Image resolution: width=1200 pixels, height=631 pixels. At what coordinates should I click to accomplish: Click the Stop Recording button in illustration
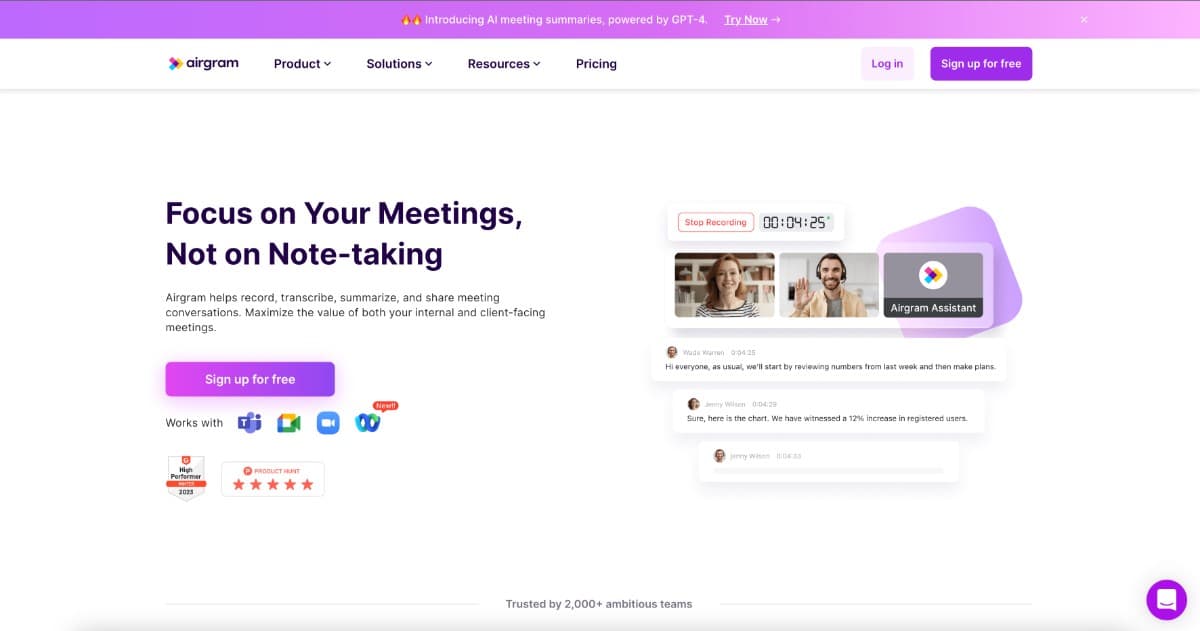(714, 222)
